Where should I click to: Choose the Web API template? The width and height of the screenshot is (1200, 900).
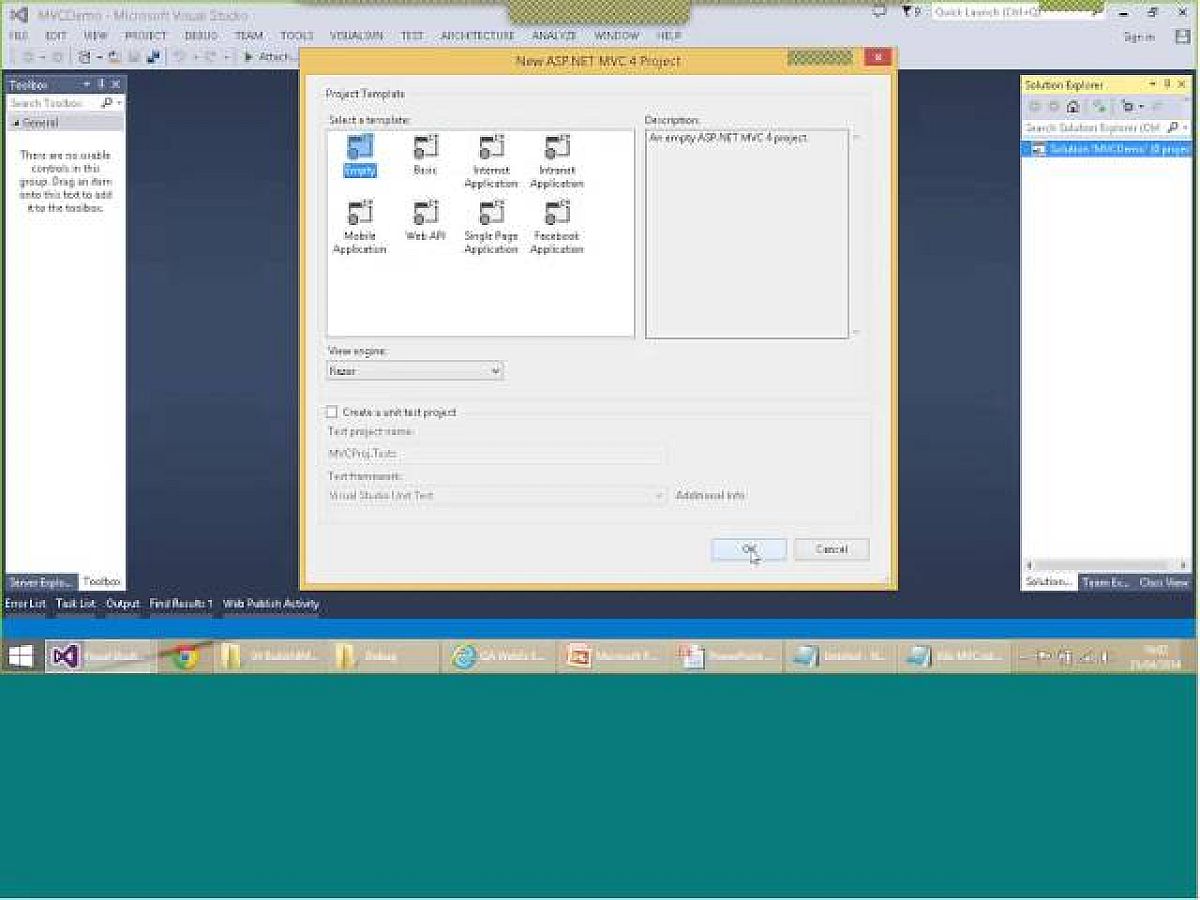point(425,213)
